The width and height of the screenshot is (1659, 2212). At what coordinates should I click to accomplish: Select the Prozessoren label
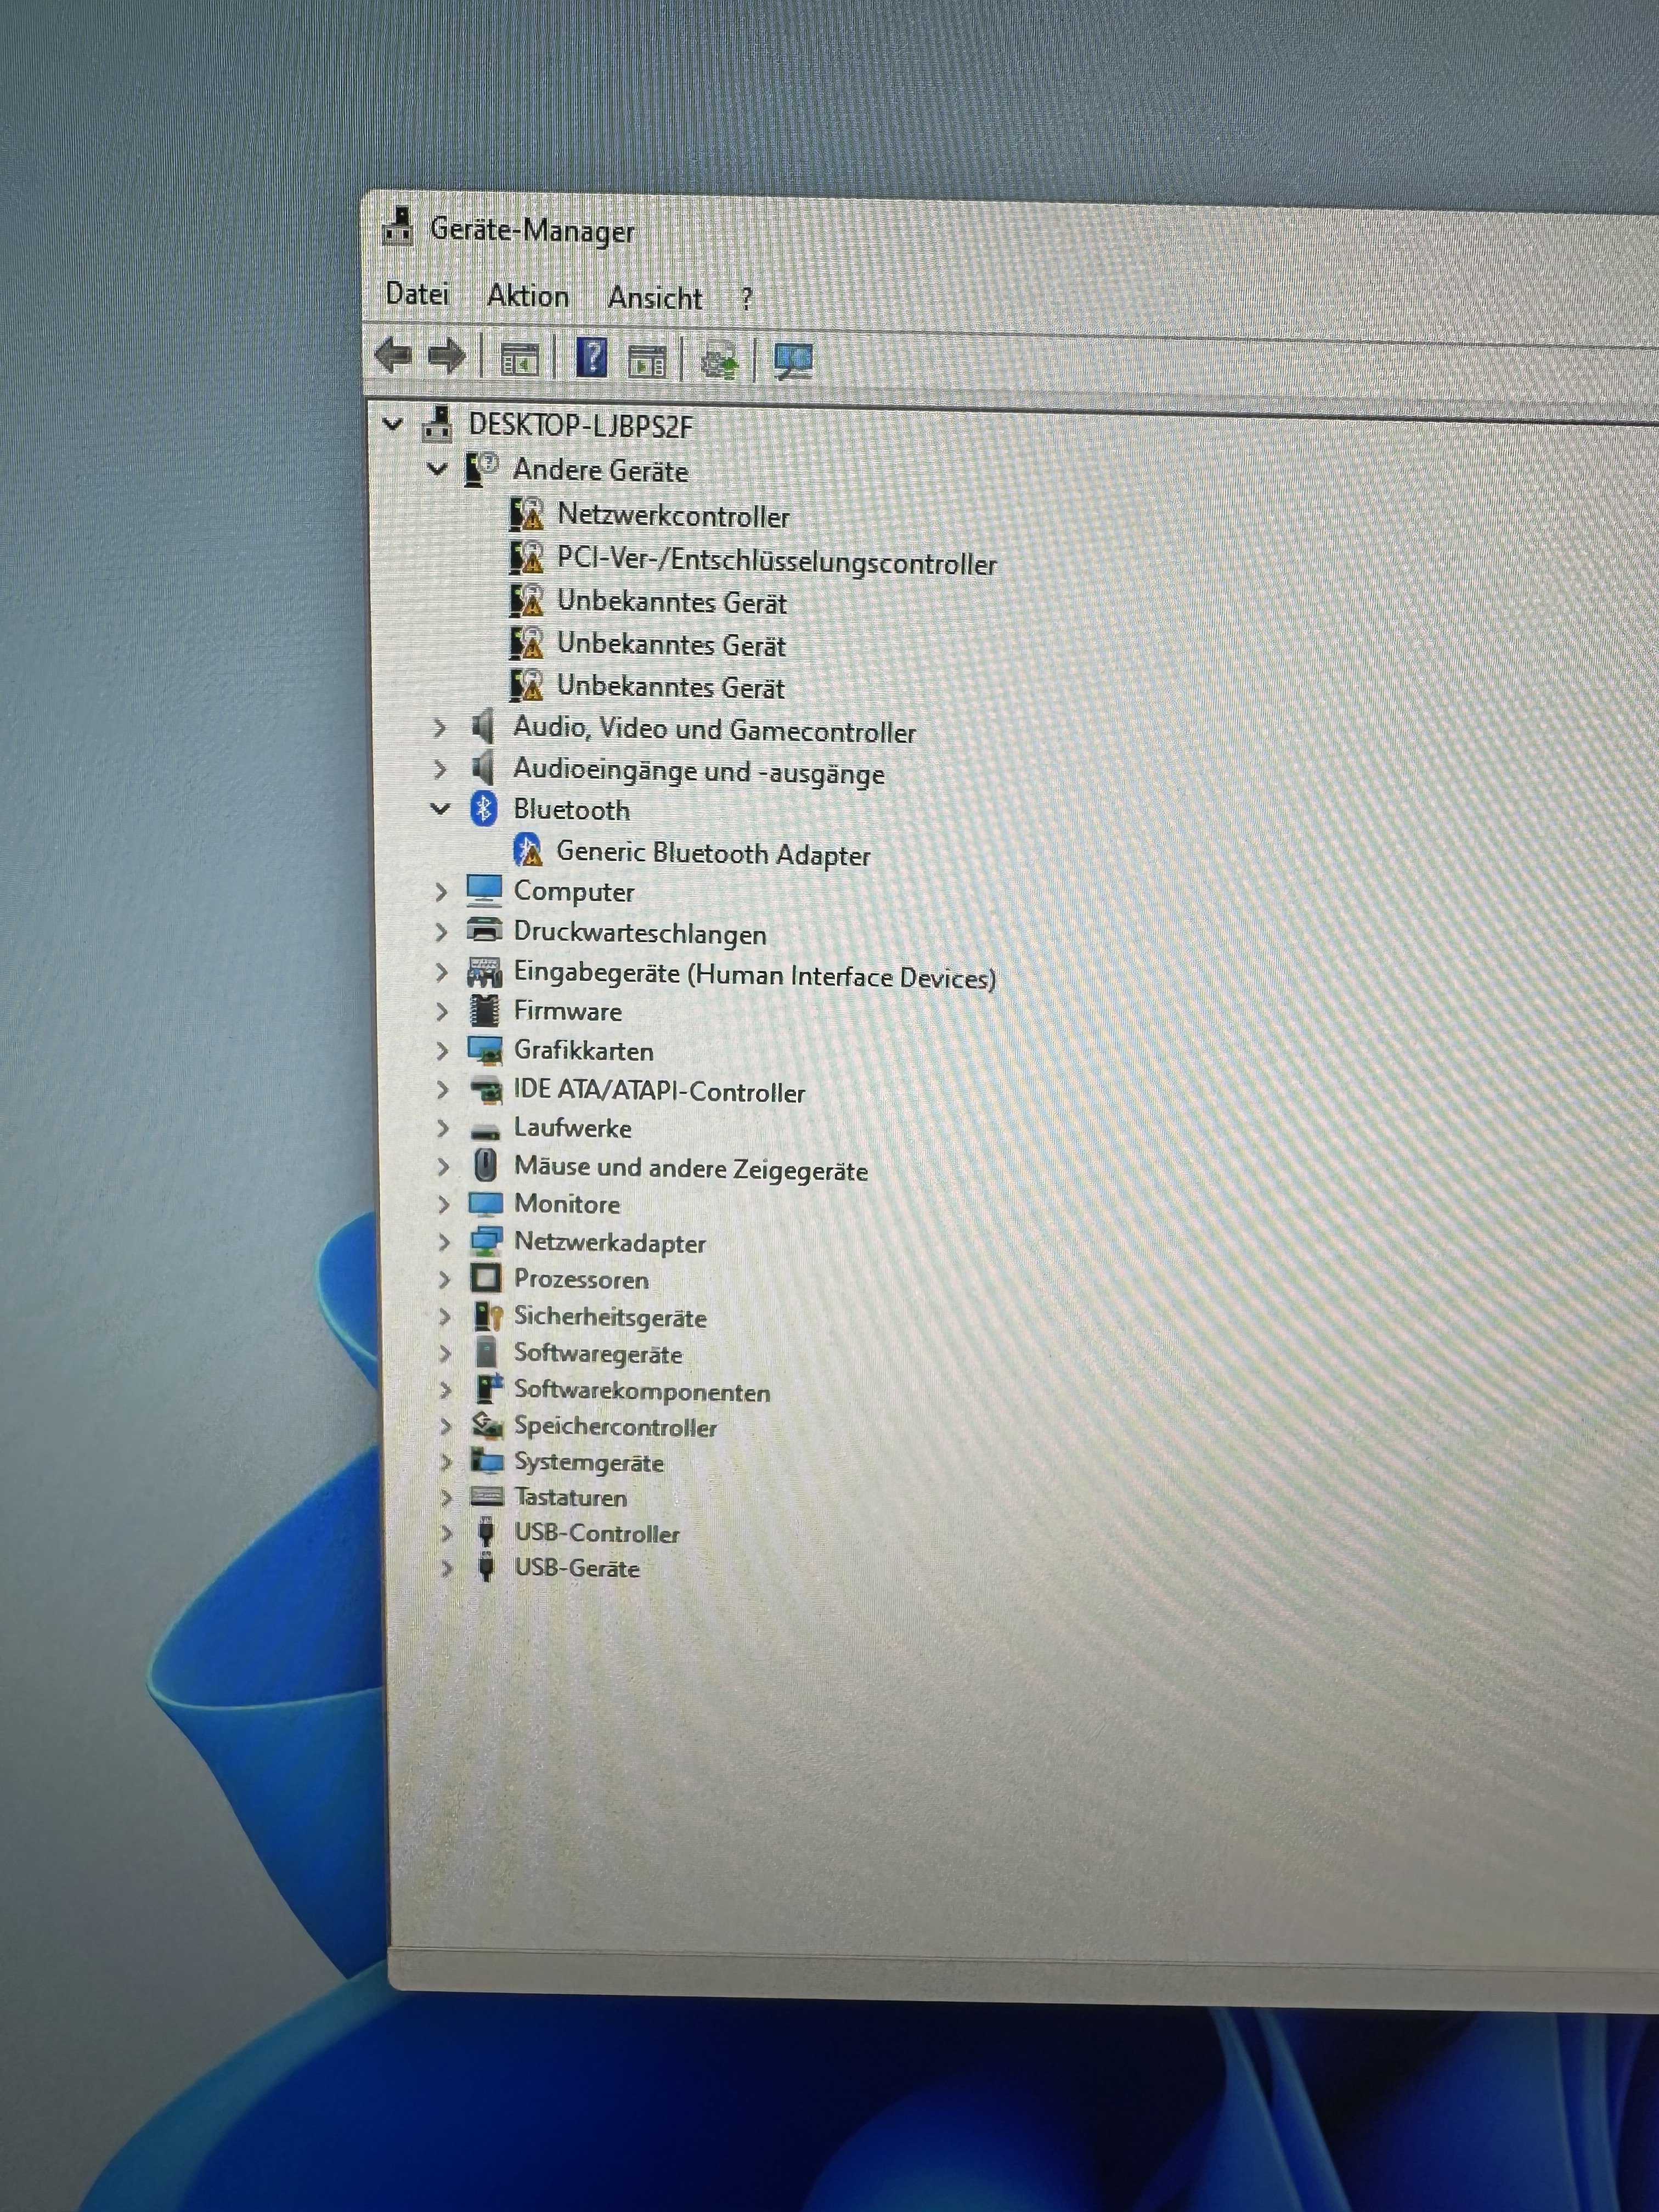point(581,1279)
